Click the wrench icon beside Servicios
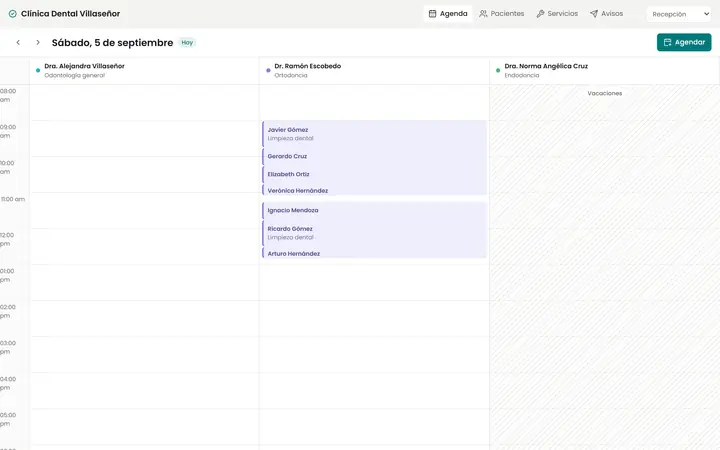Screen dimensions: 720x450 click(540, 14)
